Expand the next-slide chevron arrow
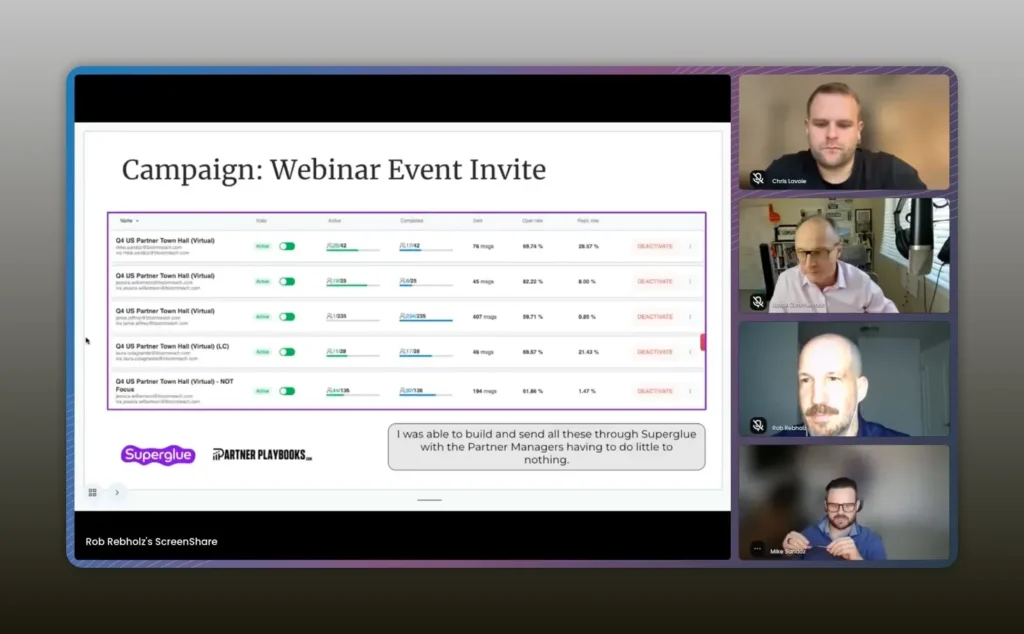 [x=117, y=492]
